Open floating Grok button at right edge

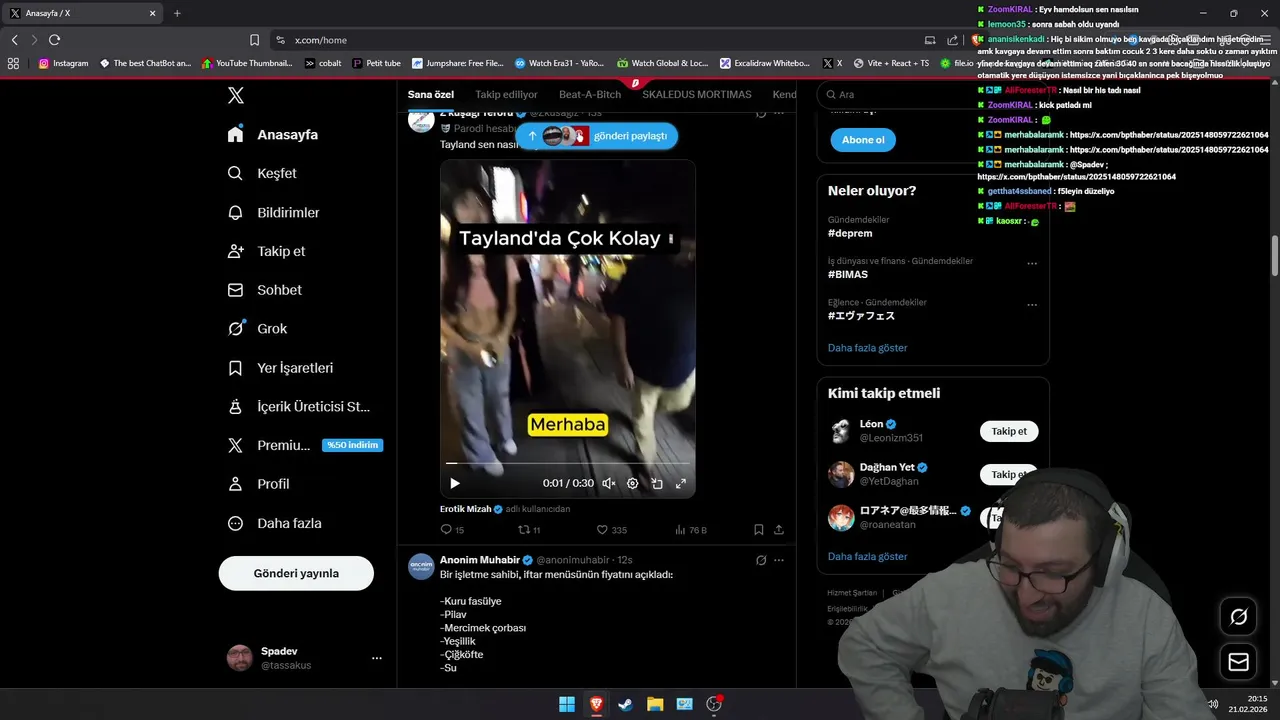1238,617
